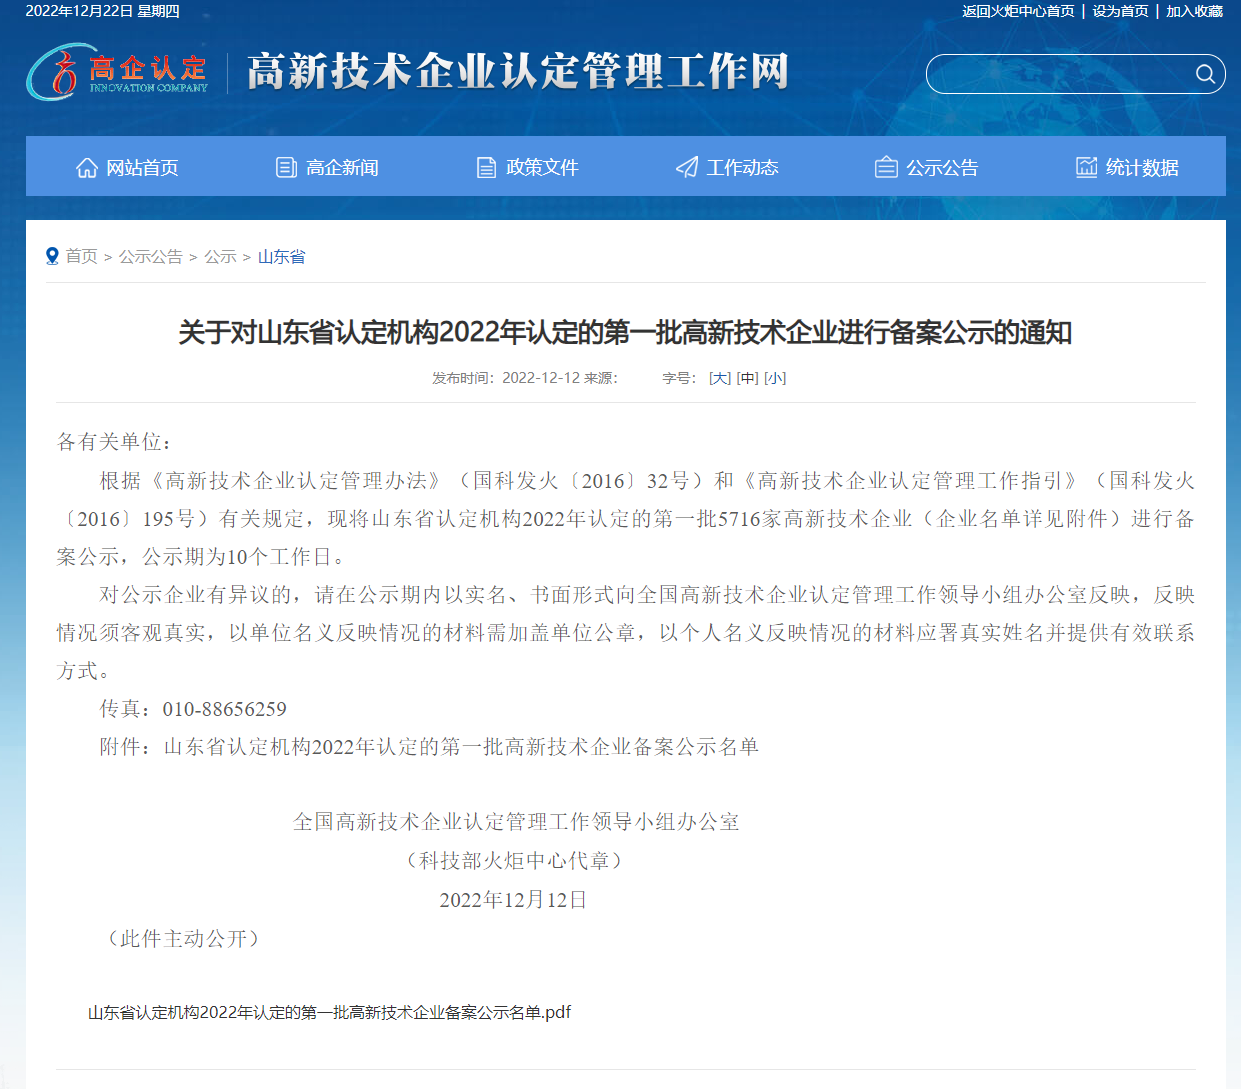Open the 山东省认定机构2022年 pdf attachment

329,1012
